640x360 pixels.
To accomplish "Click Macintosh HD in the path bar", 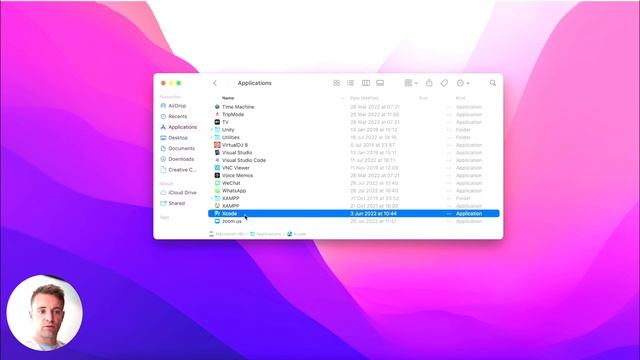I will (x=227, y=234).
